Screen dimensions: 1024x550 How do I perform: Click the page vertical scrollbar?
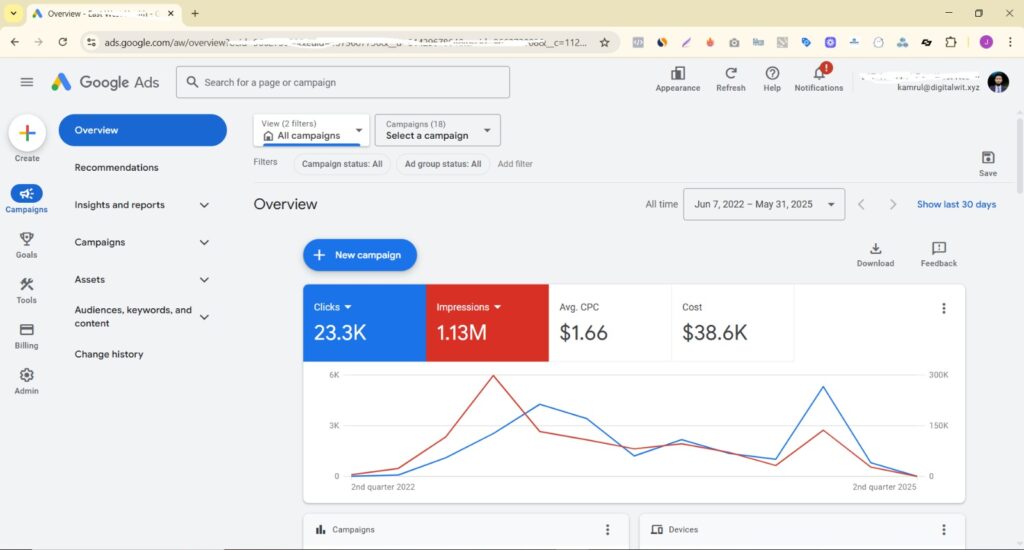pos(1019,155)
